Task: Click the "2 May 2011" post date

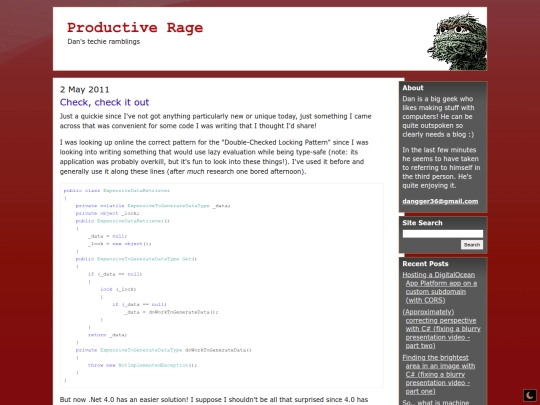Action: coord(84,90)
